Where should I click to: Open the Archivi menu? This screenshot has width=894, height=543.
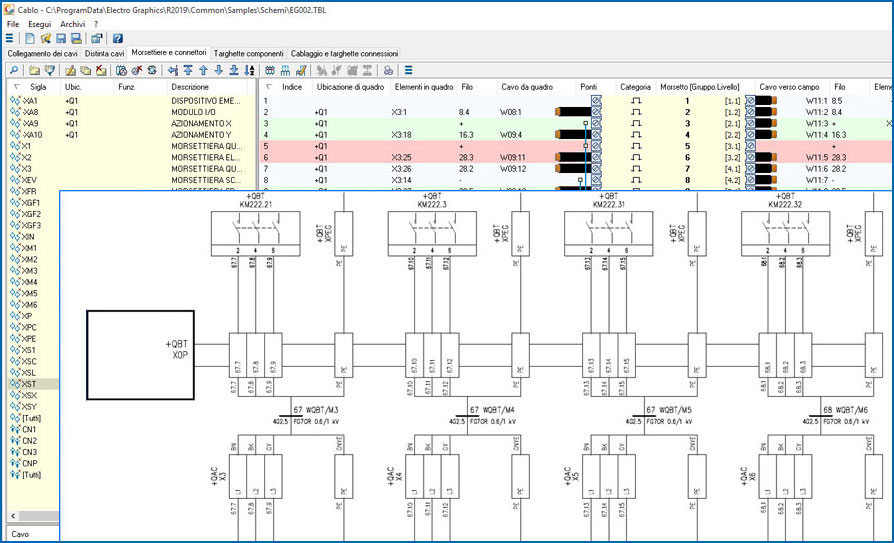click(72, 23)
